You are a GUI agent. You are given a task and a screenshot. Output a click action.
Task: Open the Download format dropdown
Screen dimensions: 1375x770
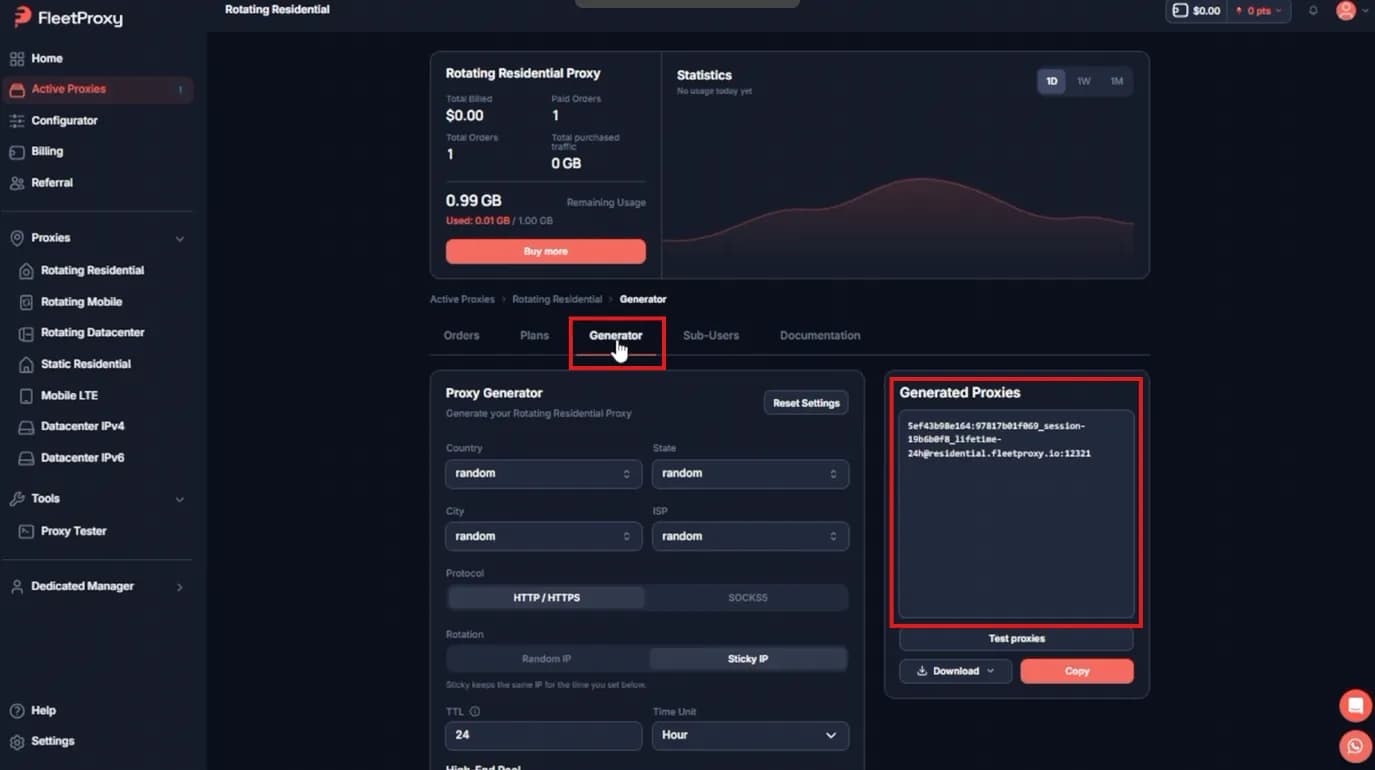click(956, 671)
